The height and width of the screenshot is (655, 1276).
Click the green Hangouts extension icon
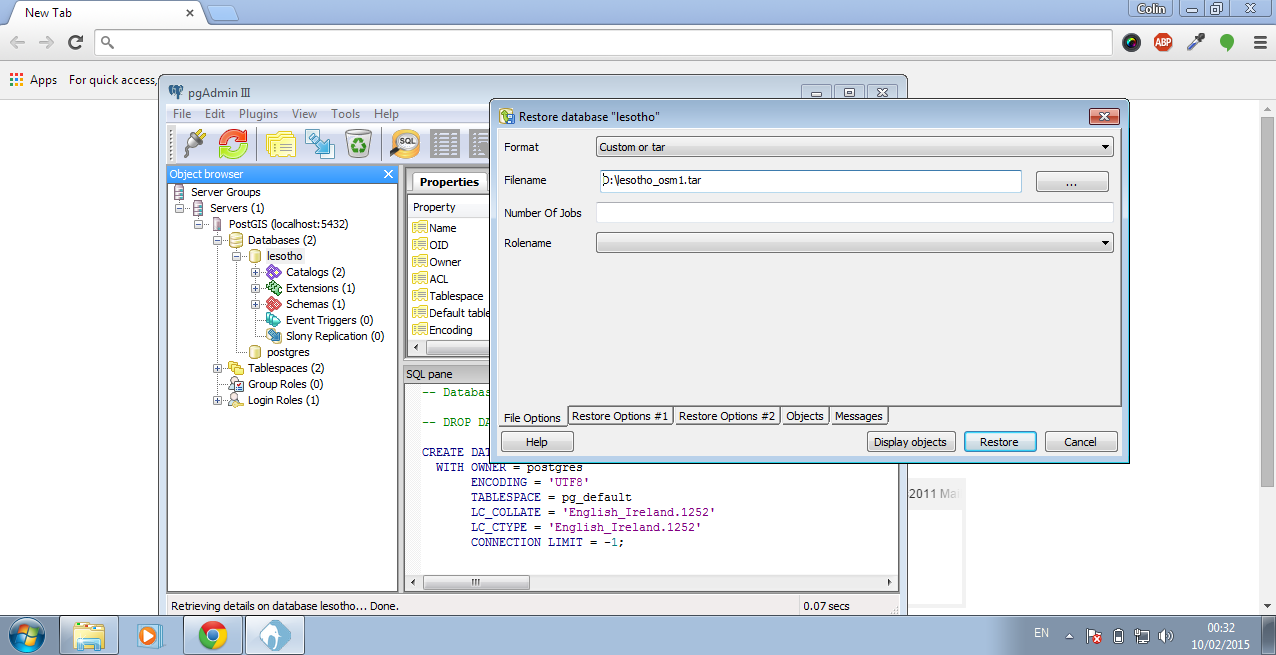click(1227, 43)
